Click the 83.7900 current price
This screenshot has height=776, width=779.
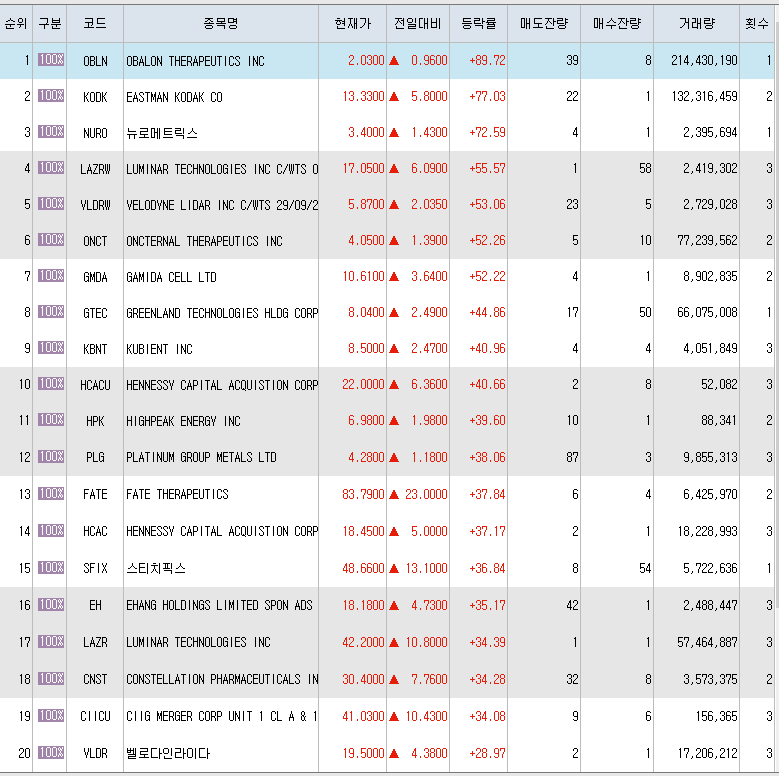point(363,494)
